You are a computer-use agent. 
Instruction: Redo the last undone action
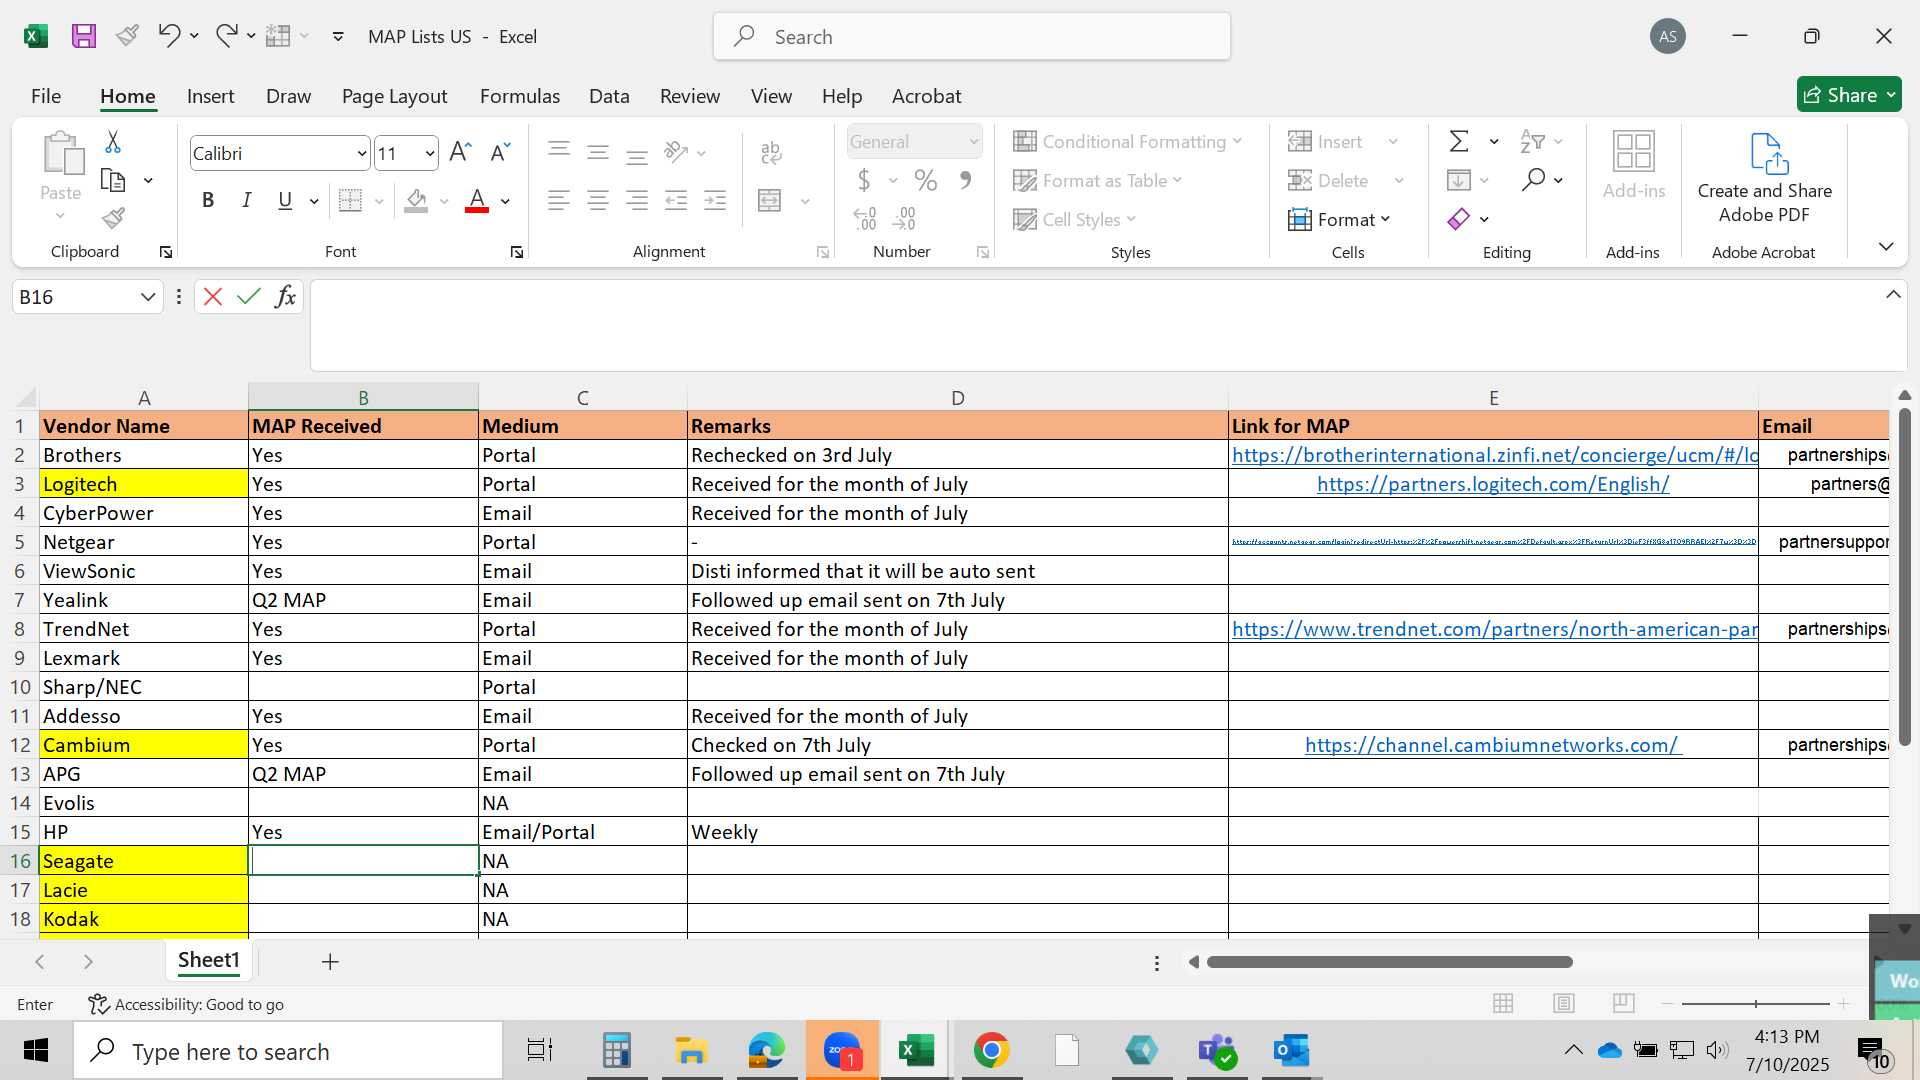(226, 36)
